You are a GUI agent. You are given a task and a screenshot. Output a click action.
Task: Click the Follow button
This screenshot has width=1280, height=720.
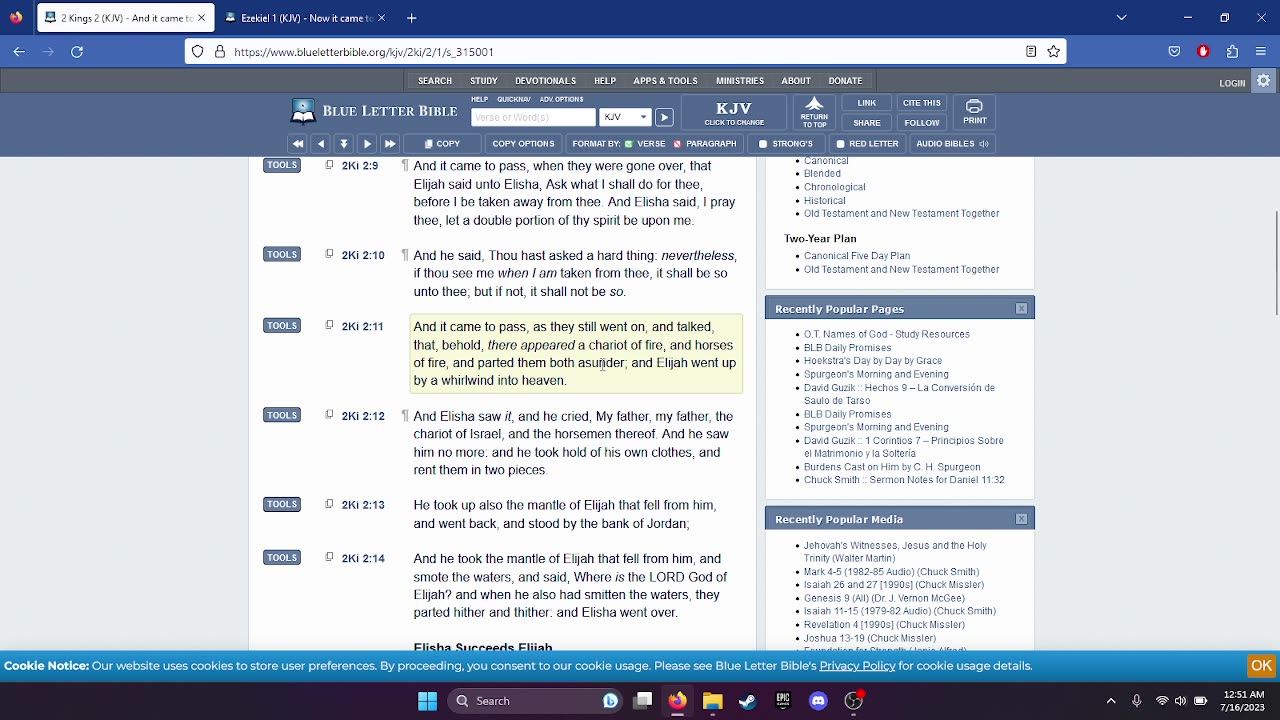click(x=921, y=123)
